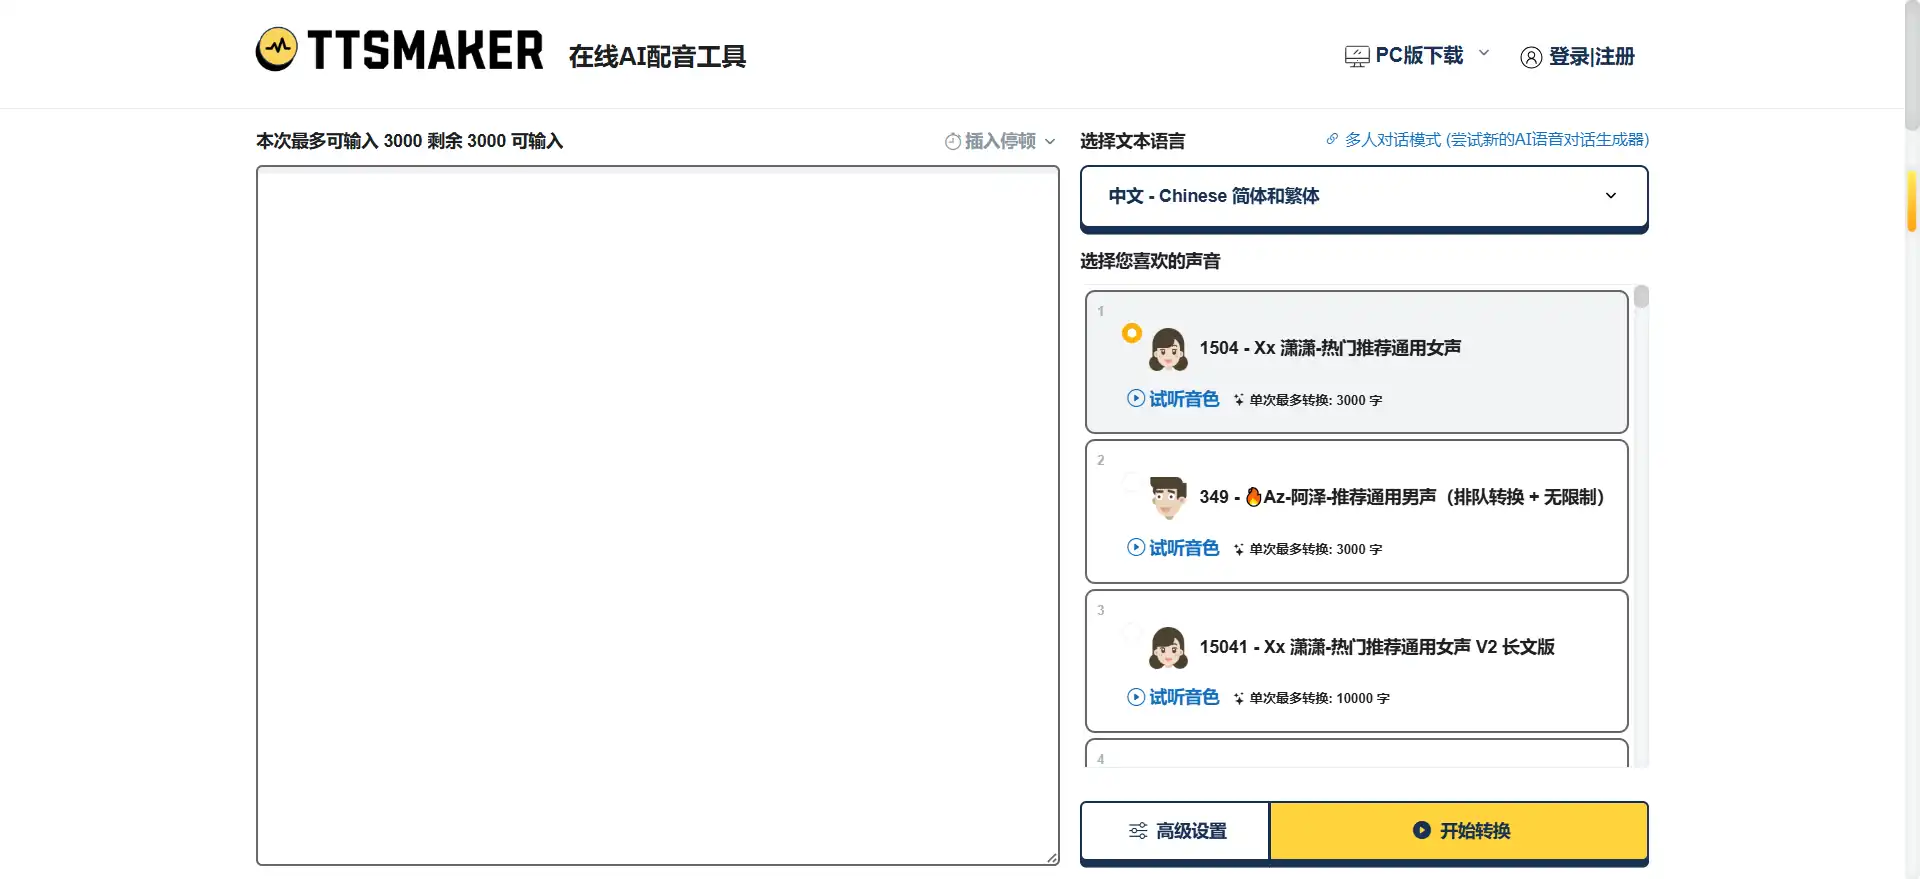The width and height of the screenshot is (1920, 879).
Task: Click the 在线AI配音工具 tagline
Action: [657, 57]
